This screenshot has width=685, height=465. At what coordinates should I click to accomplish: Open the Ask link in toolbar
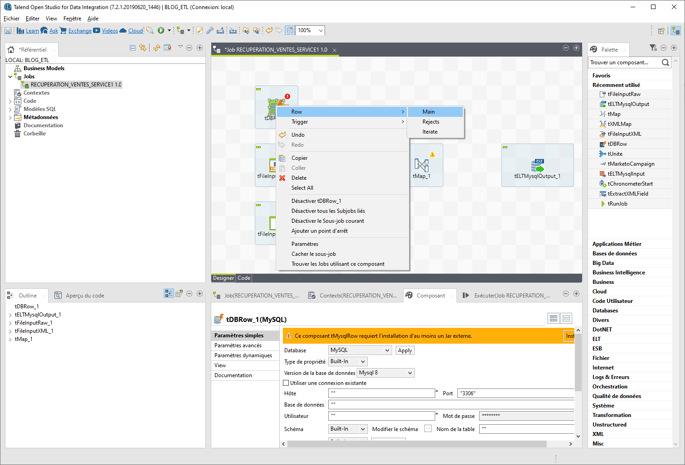[x=53, y=31]
